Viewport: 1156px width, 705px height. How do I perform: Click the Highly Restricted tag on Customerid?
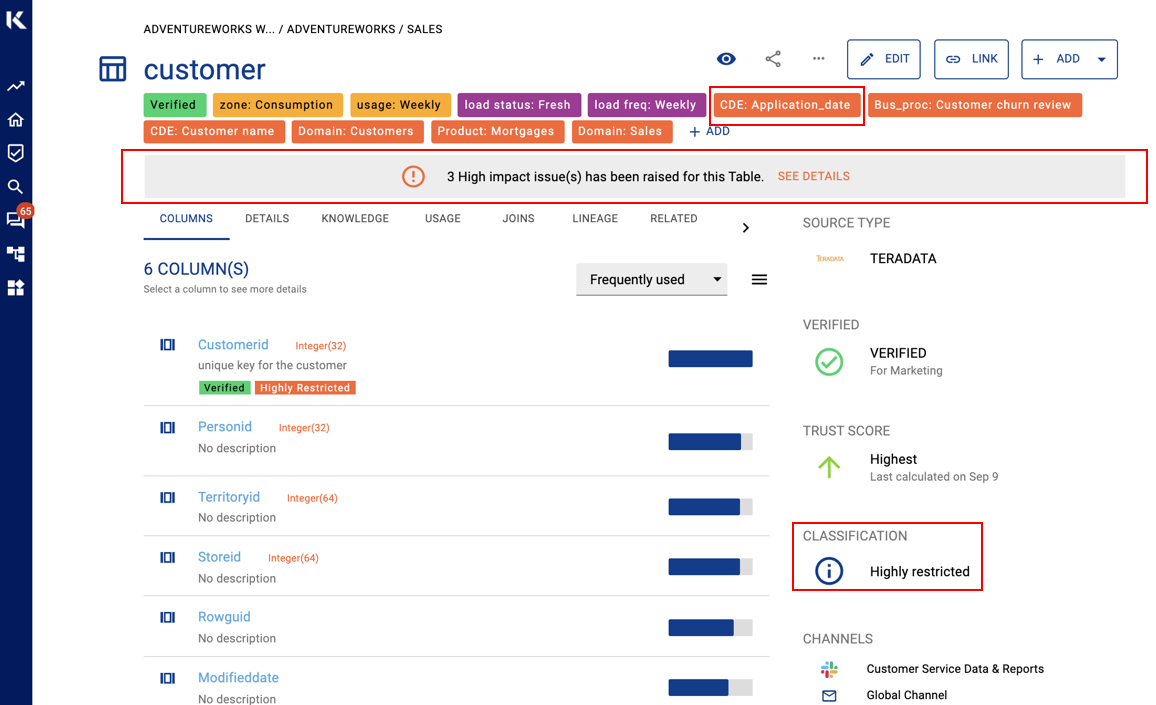(x=305, y=388)
